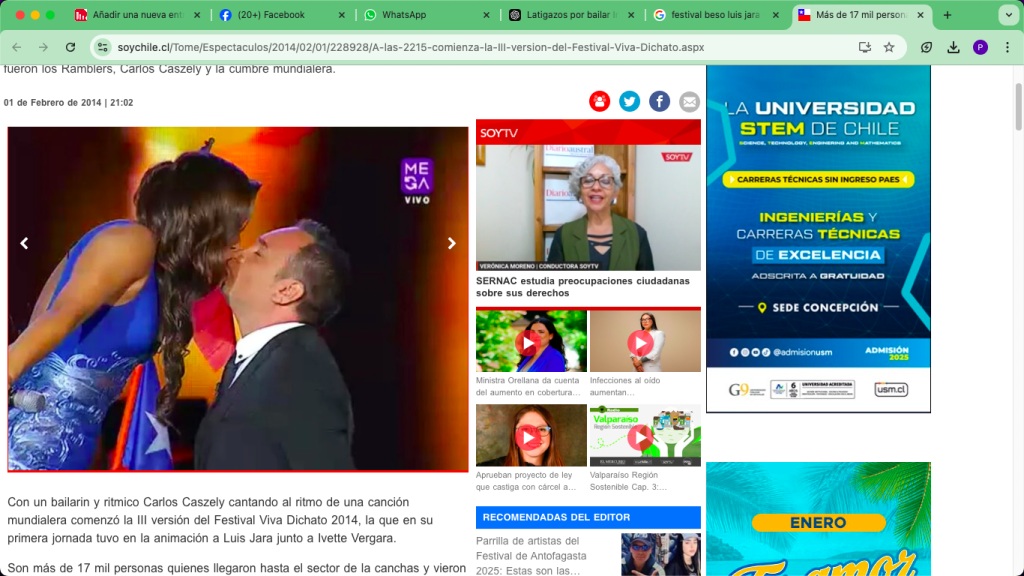Click the page vertical scrollbar thumb
This screenshot has width=1024, height=576.
pos(1018,106)
